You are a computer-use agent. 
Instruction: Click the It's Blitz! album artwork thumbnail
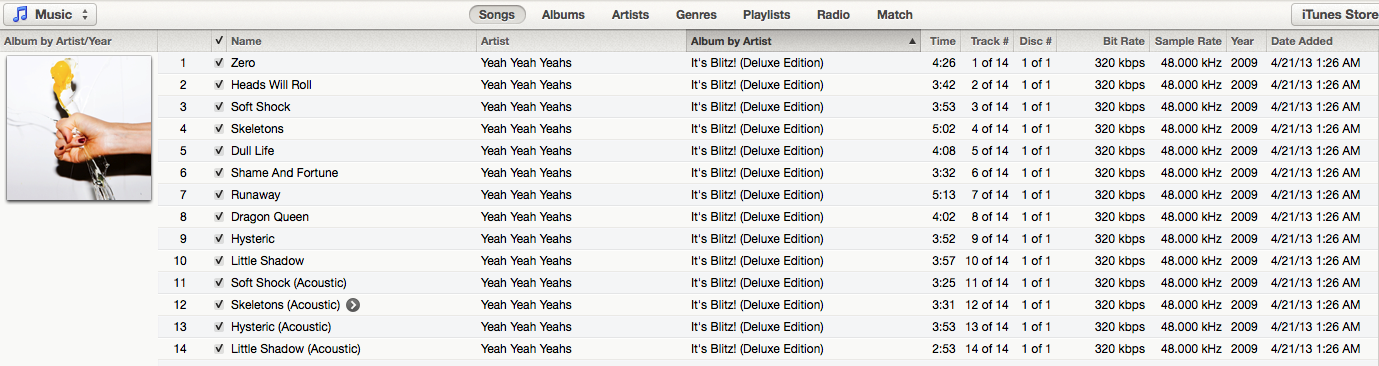coord(79,128)
